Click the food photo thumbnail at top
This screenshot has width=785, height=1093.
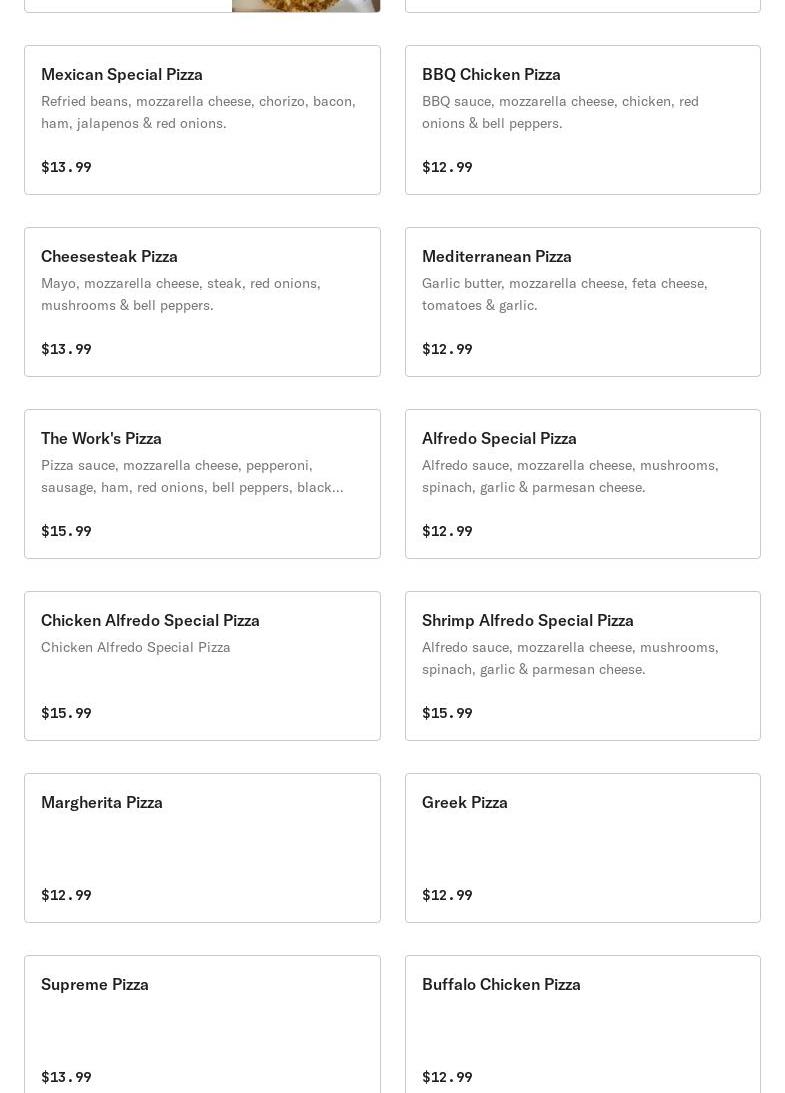tap(306, 5)
